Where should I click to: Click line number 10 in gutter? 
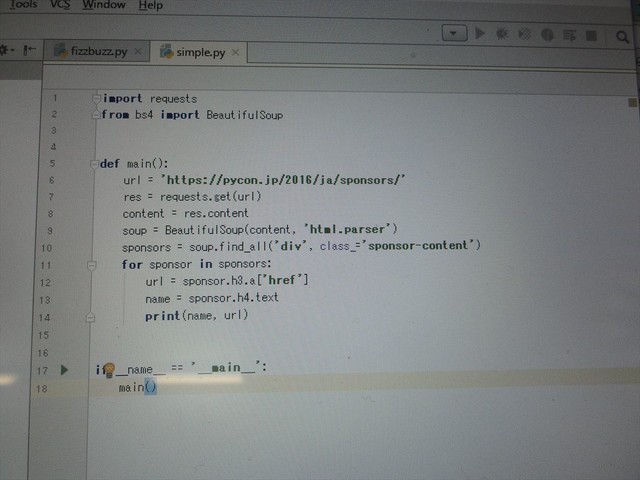point(47,248)
